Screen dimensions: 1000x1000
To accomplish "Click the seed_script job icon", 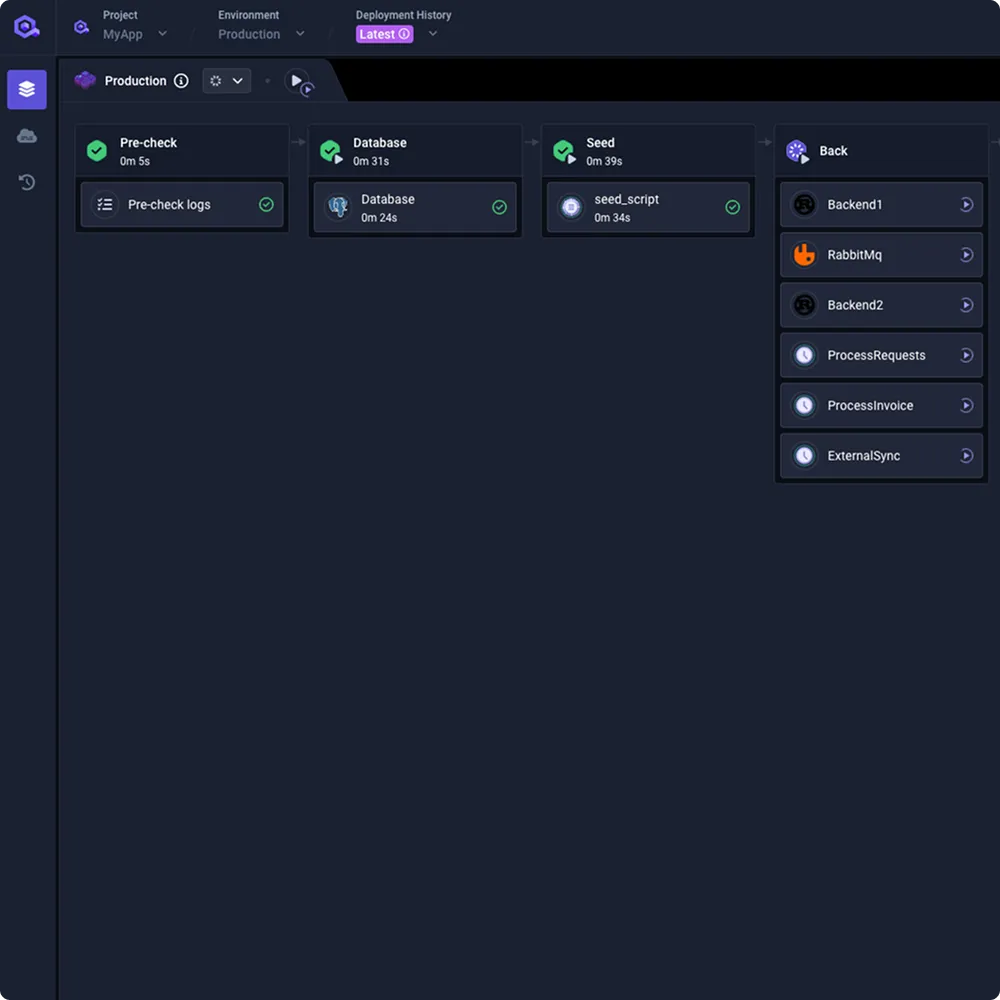I will pyautogui.click(x=571, y=207).
